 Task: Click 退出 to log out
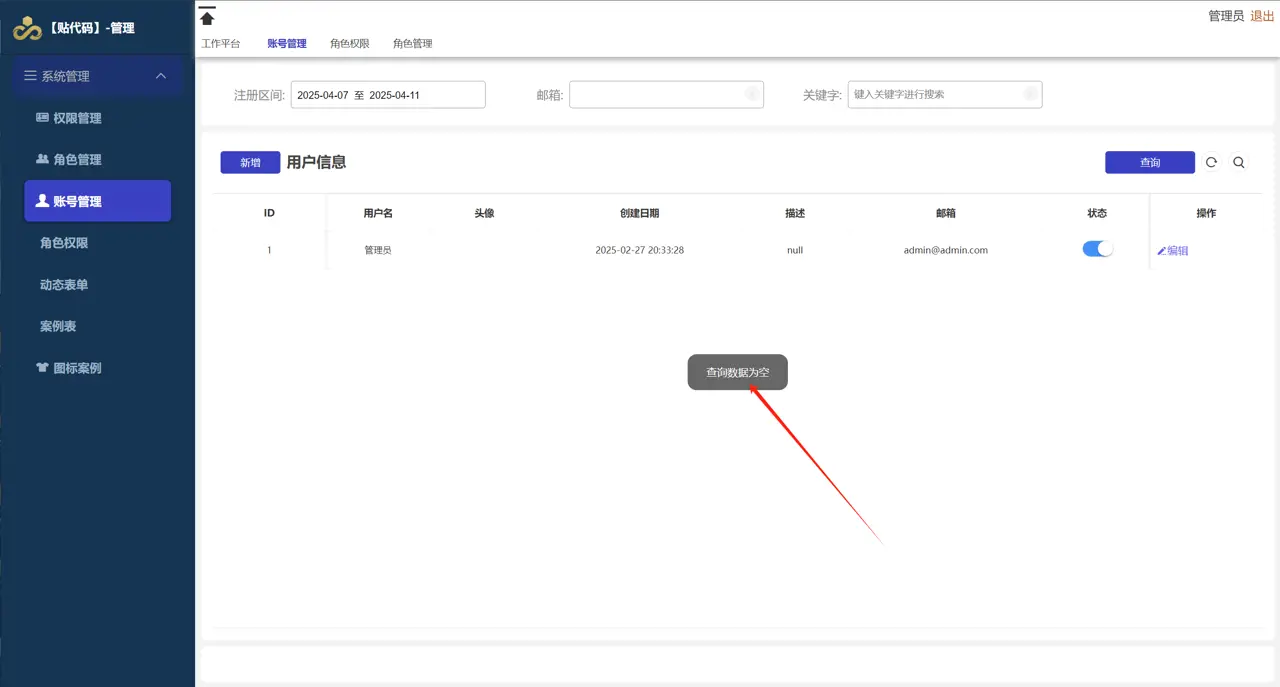tap(1261, 17)
